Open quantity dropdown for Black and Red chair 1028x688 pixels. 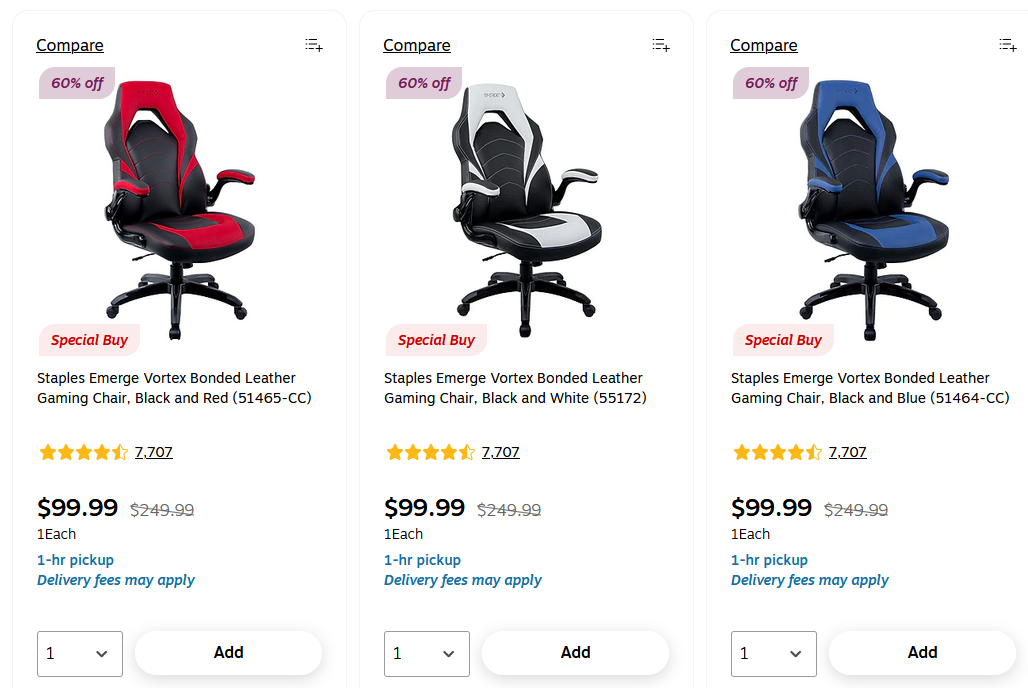(80, 653)
